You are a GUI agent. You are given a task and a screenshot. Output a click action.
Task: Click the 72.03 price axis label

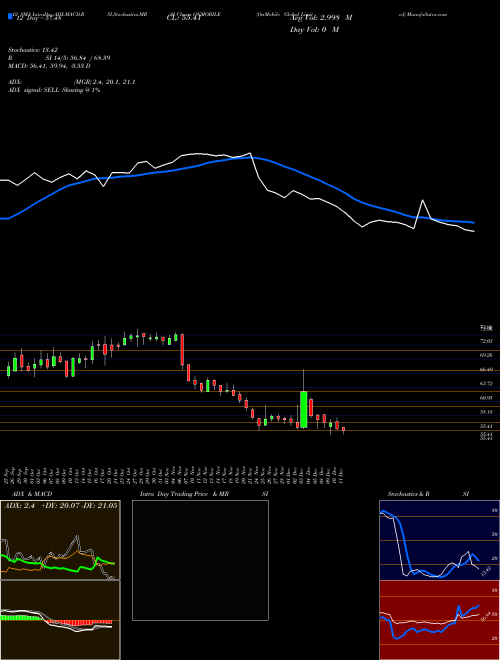[486, 341]
